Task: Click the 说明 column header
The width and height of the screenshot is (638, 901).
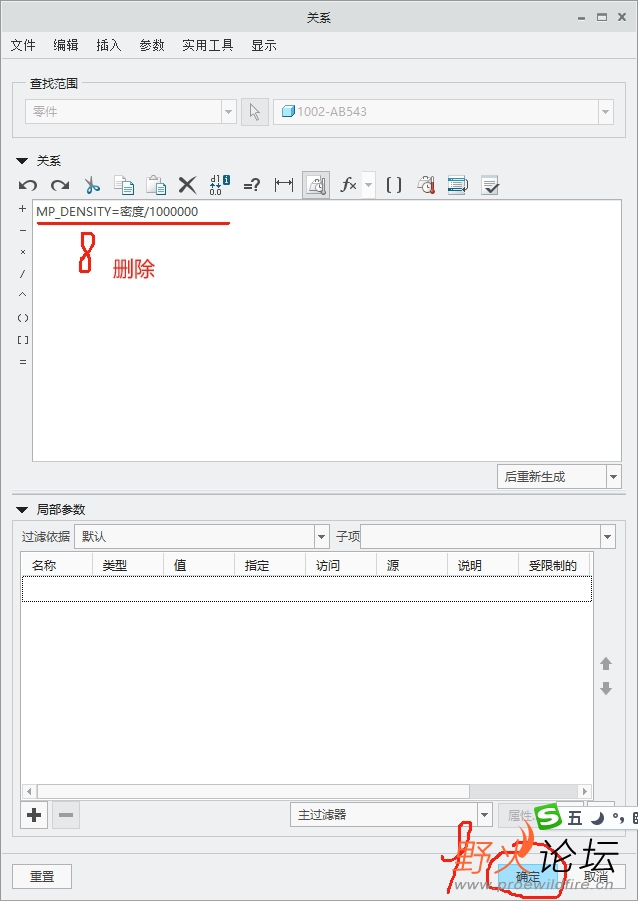Action: pos(483,565)
